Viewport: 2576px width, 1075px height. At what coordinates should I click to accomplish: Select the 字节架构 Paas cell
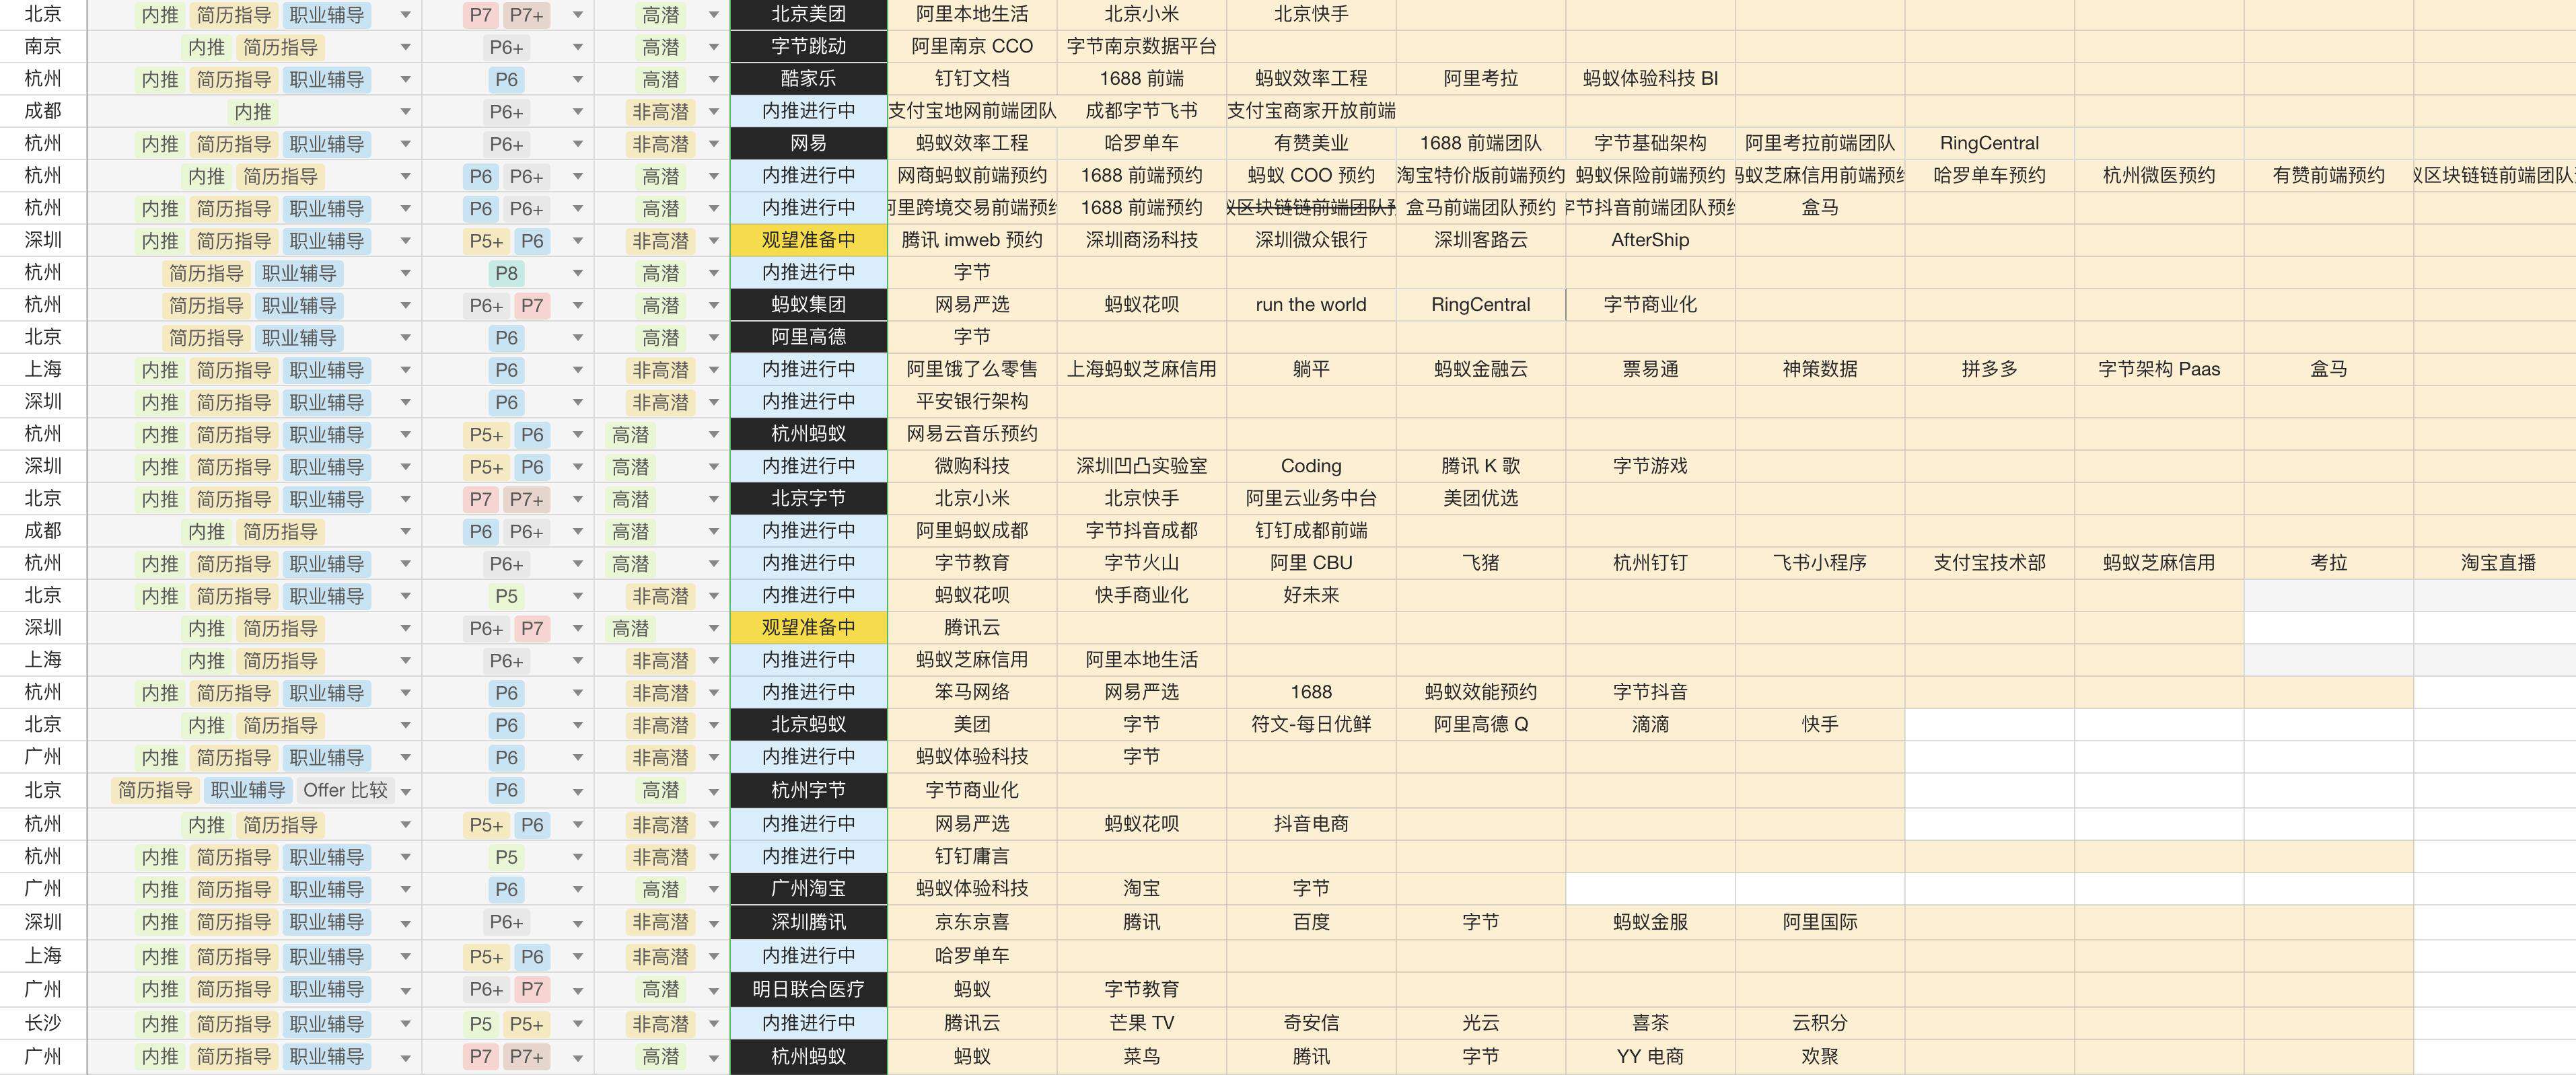[x=2159, y=369]
